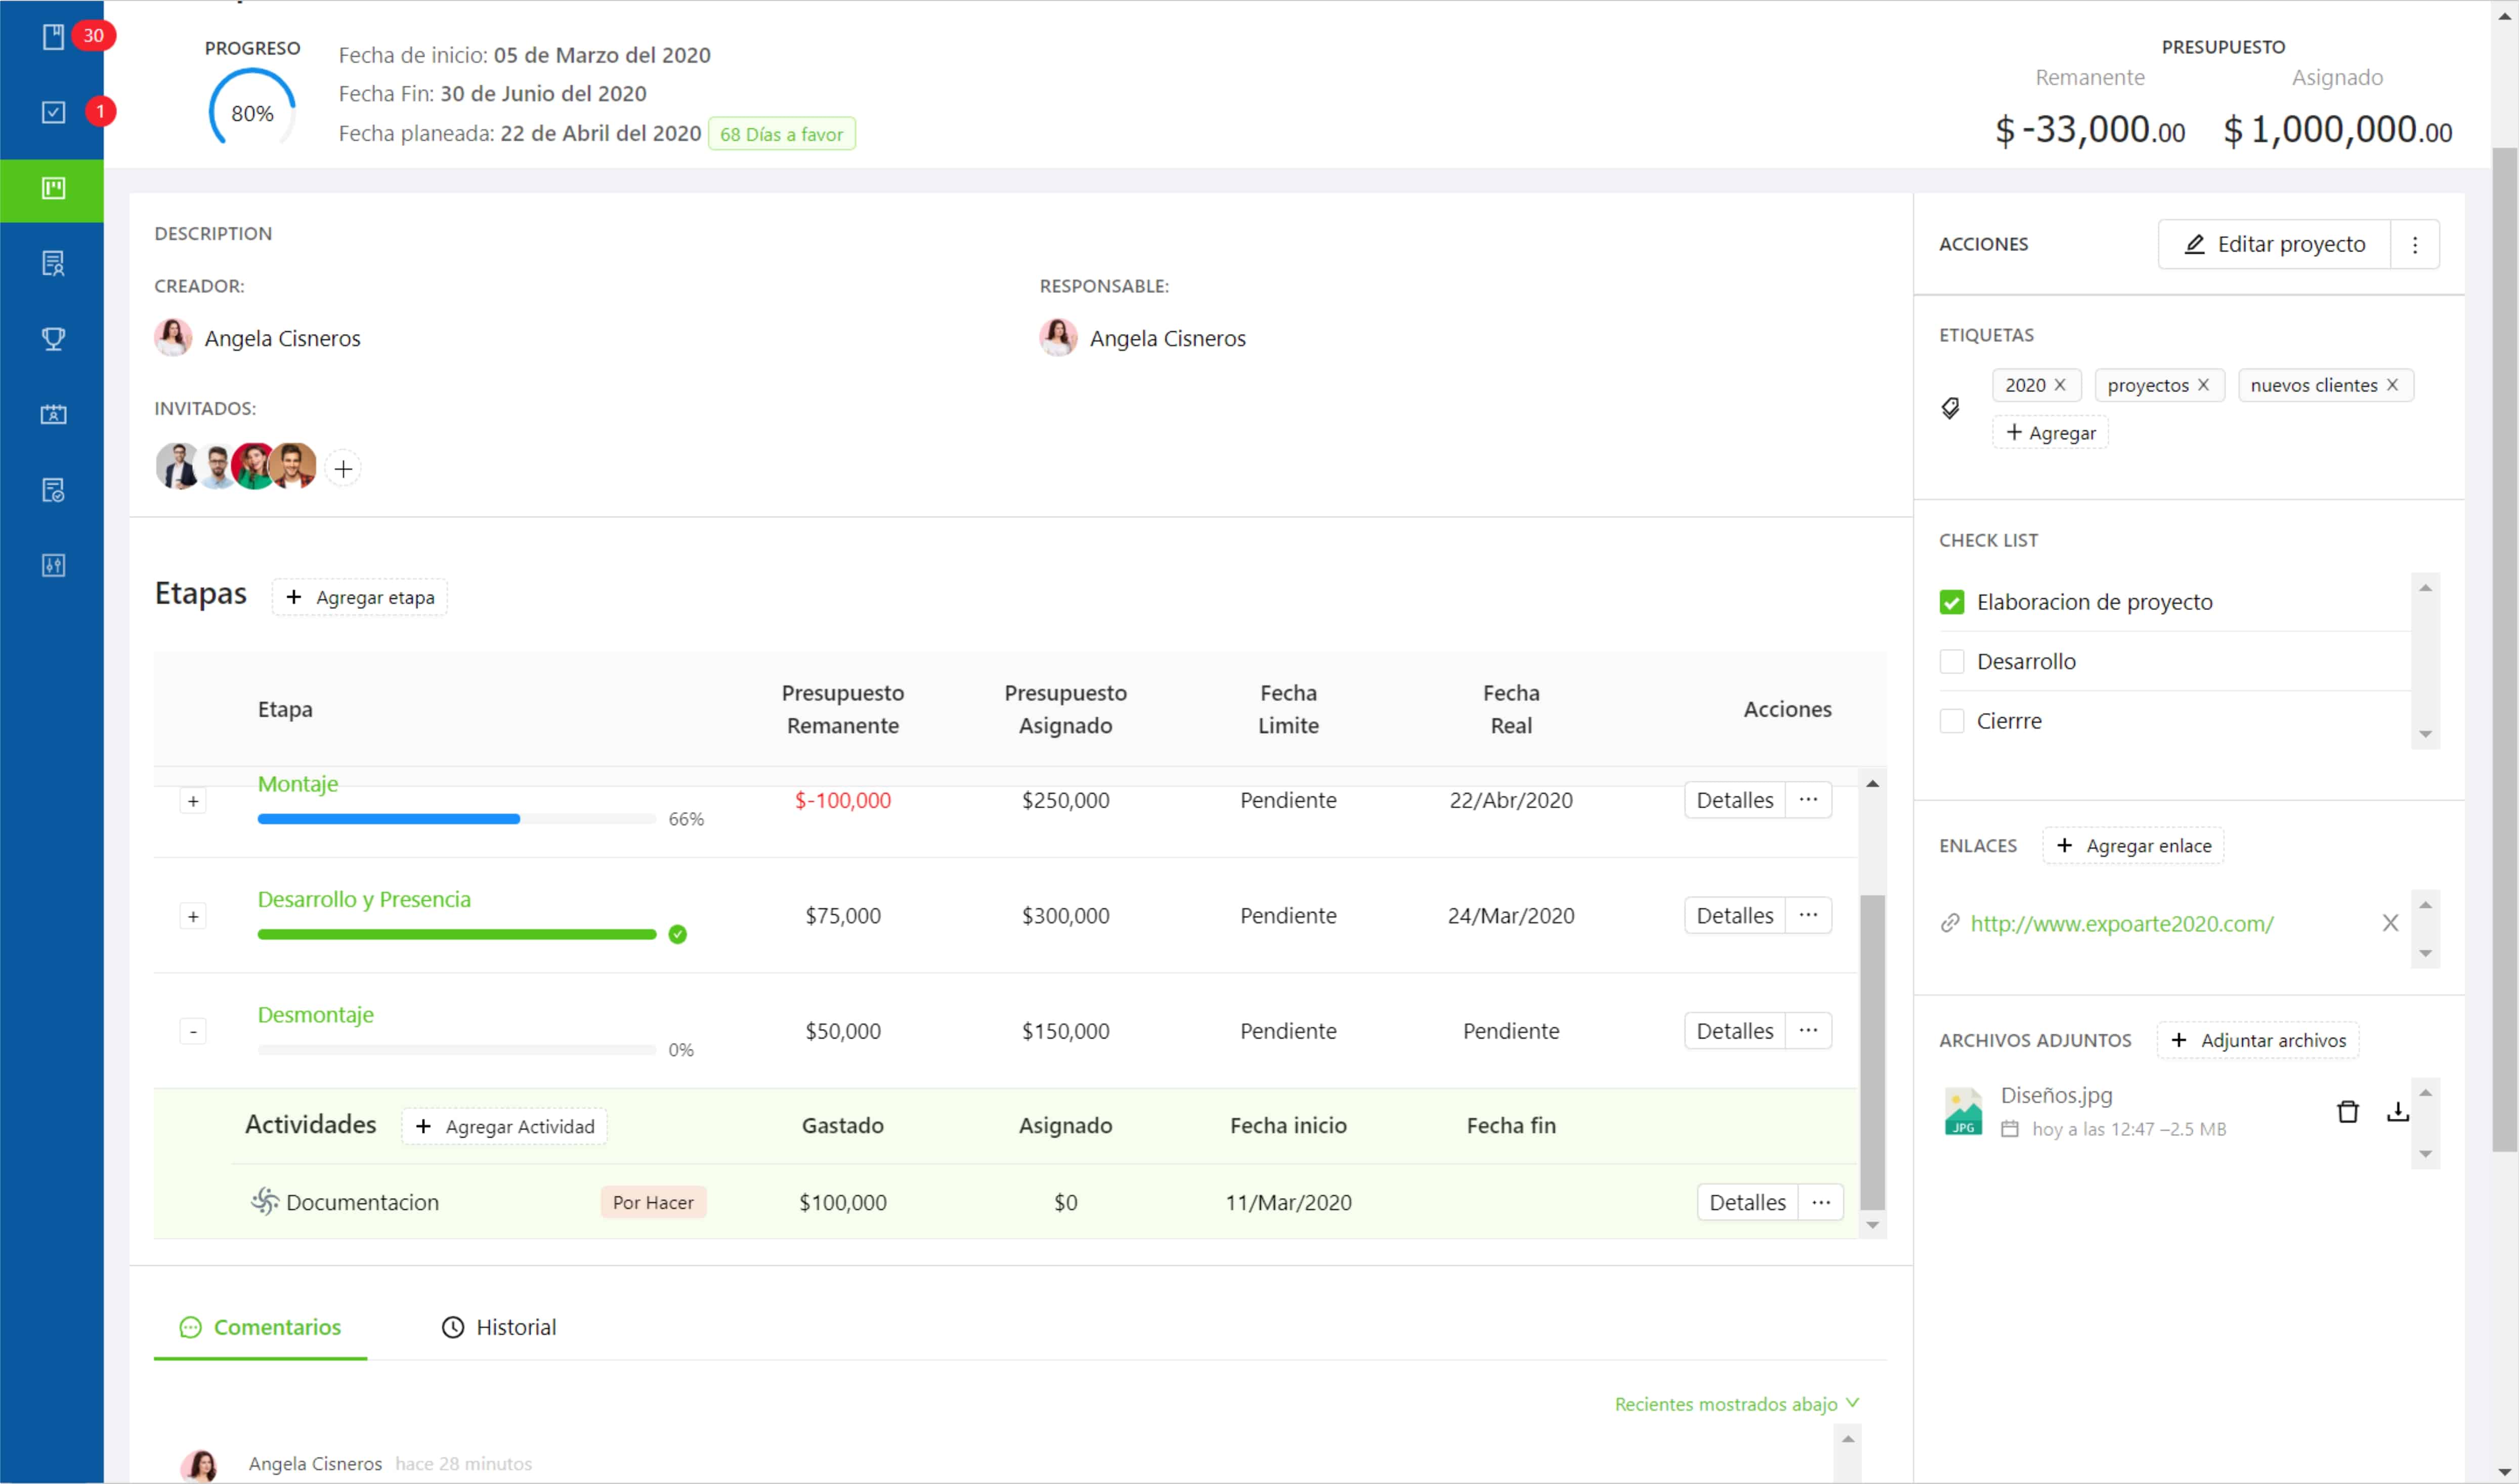
Task: Switch to the Historial tab
Action: [x=499, y=1327]
